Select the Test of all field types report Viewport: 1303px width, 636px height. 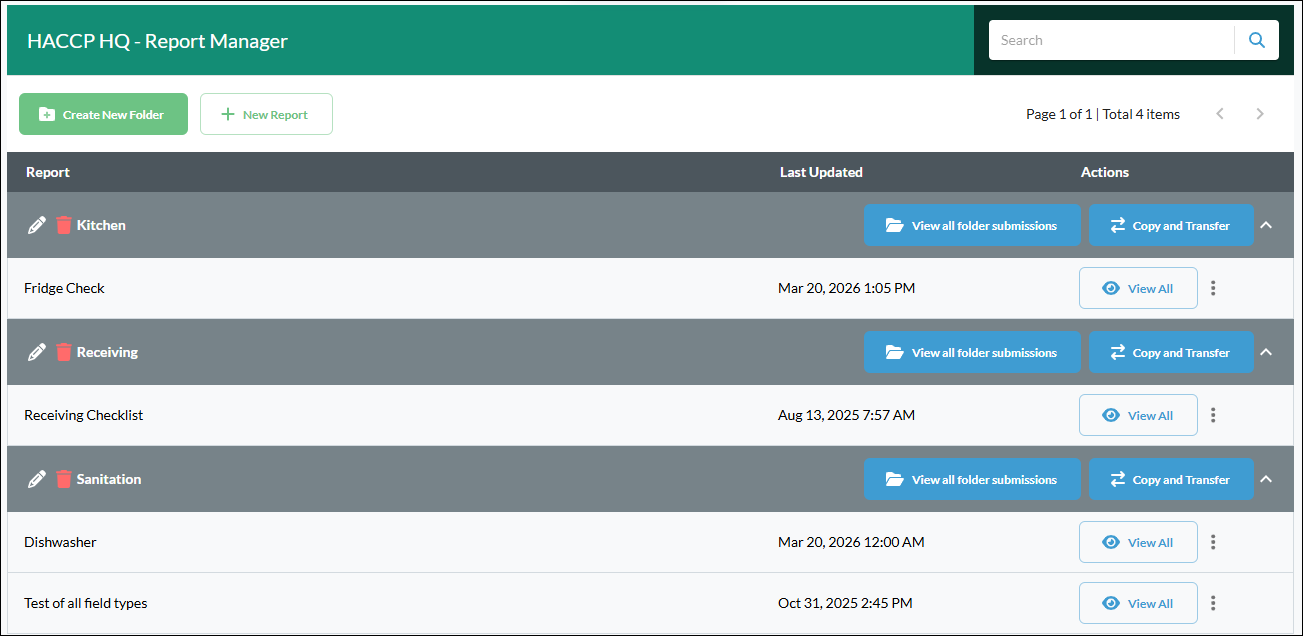[x=86, y=603]
